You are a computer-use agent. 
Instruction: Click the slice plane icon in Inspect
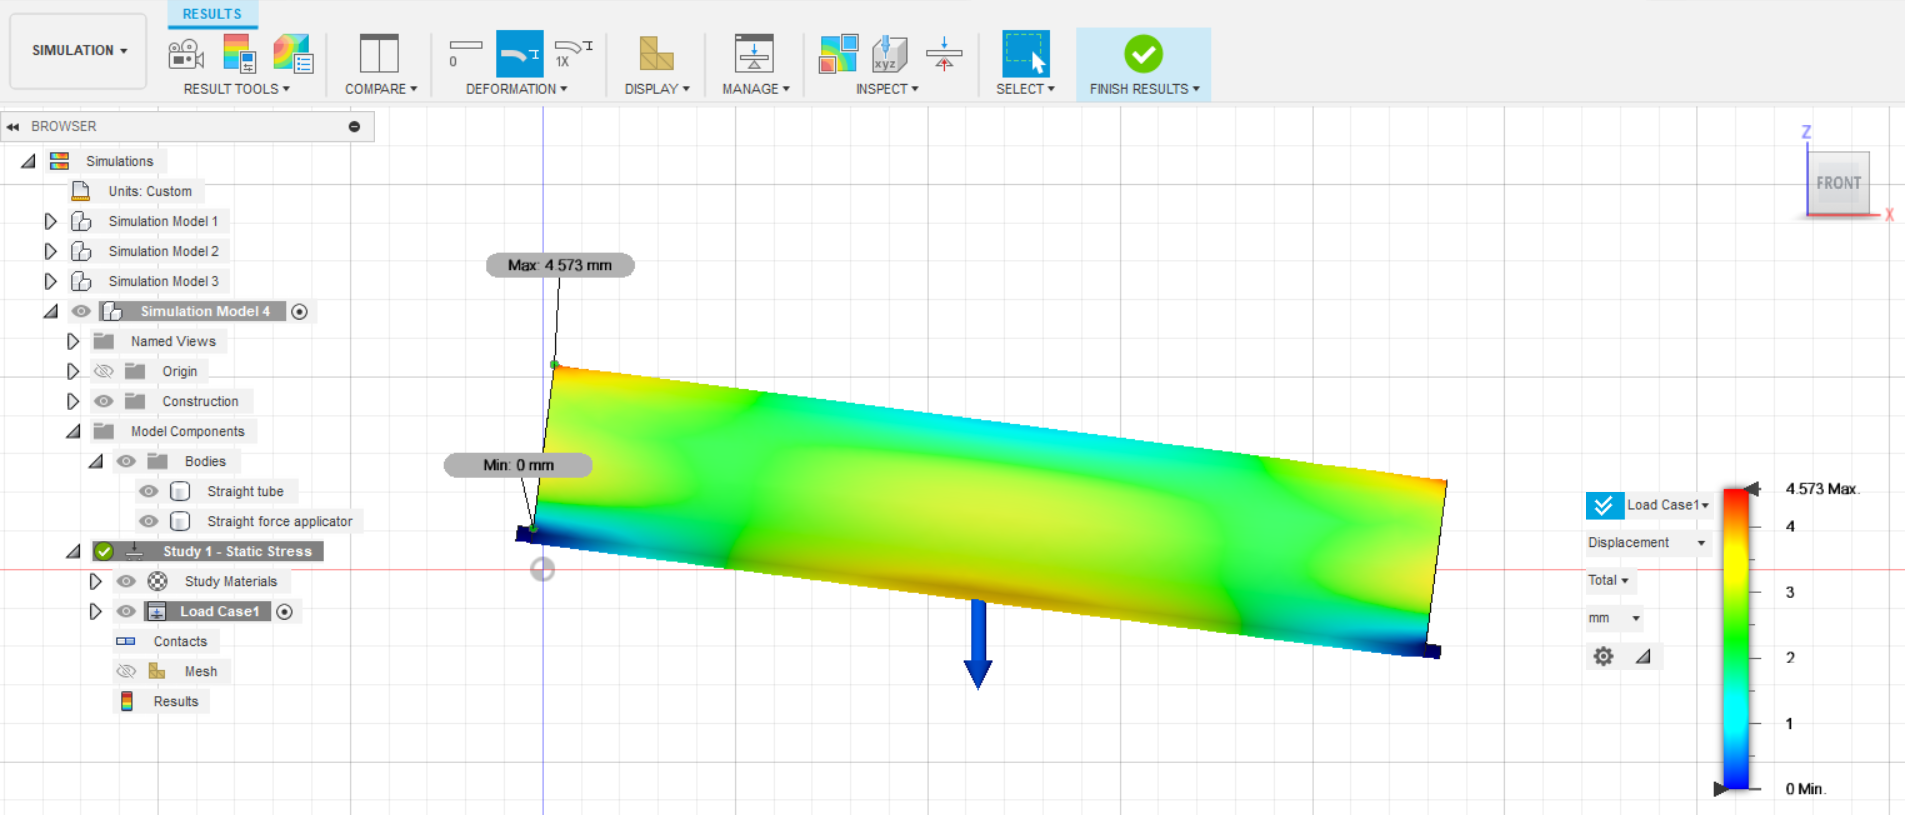944,54
